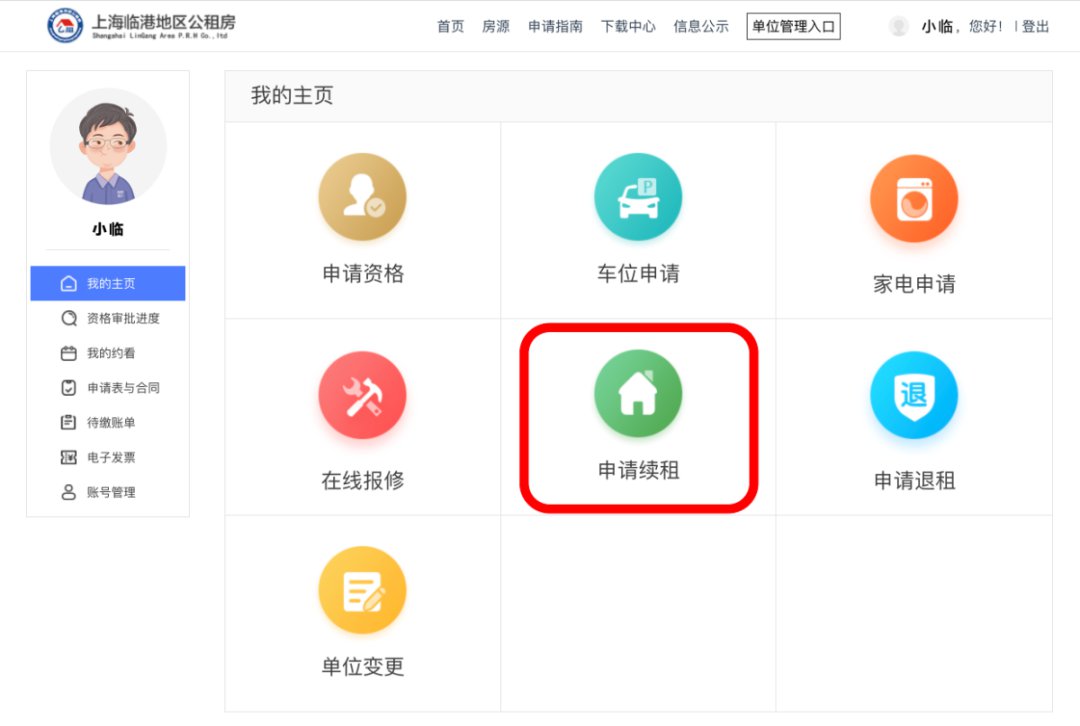Click the site logo emblem

coord(65,25)
